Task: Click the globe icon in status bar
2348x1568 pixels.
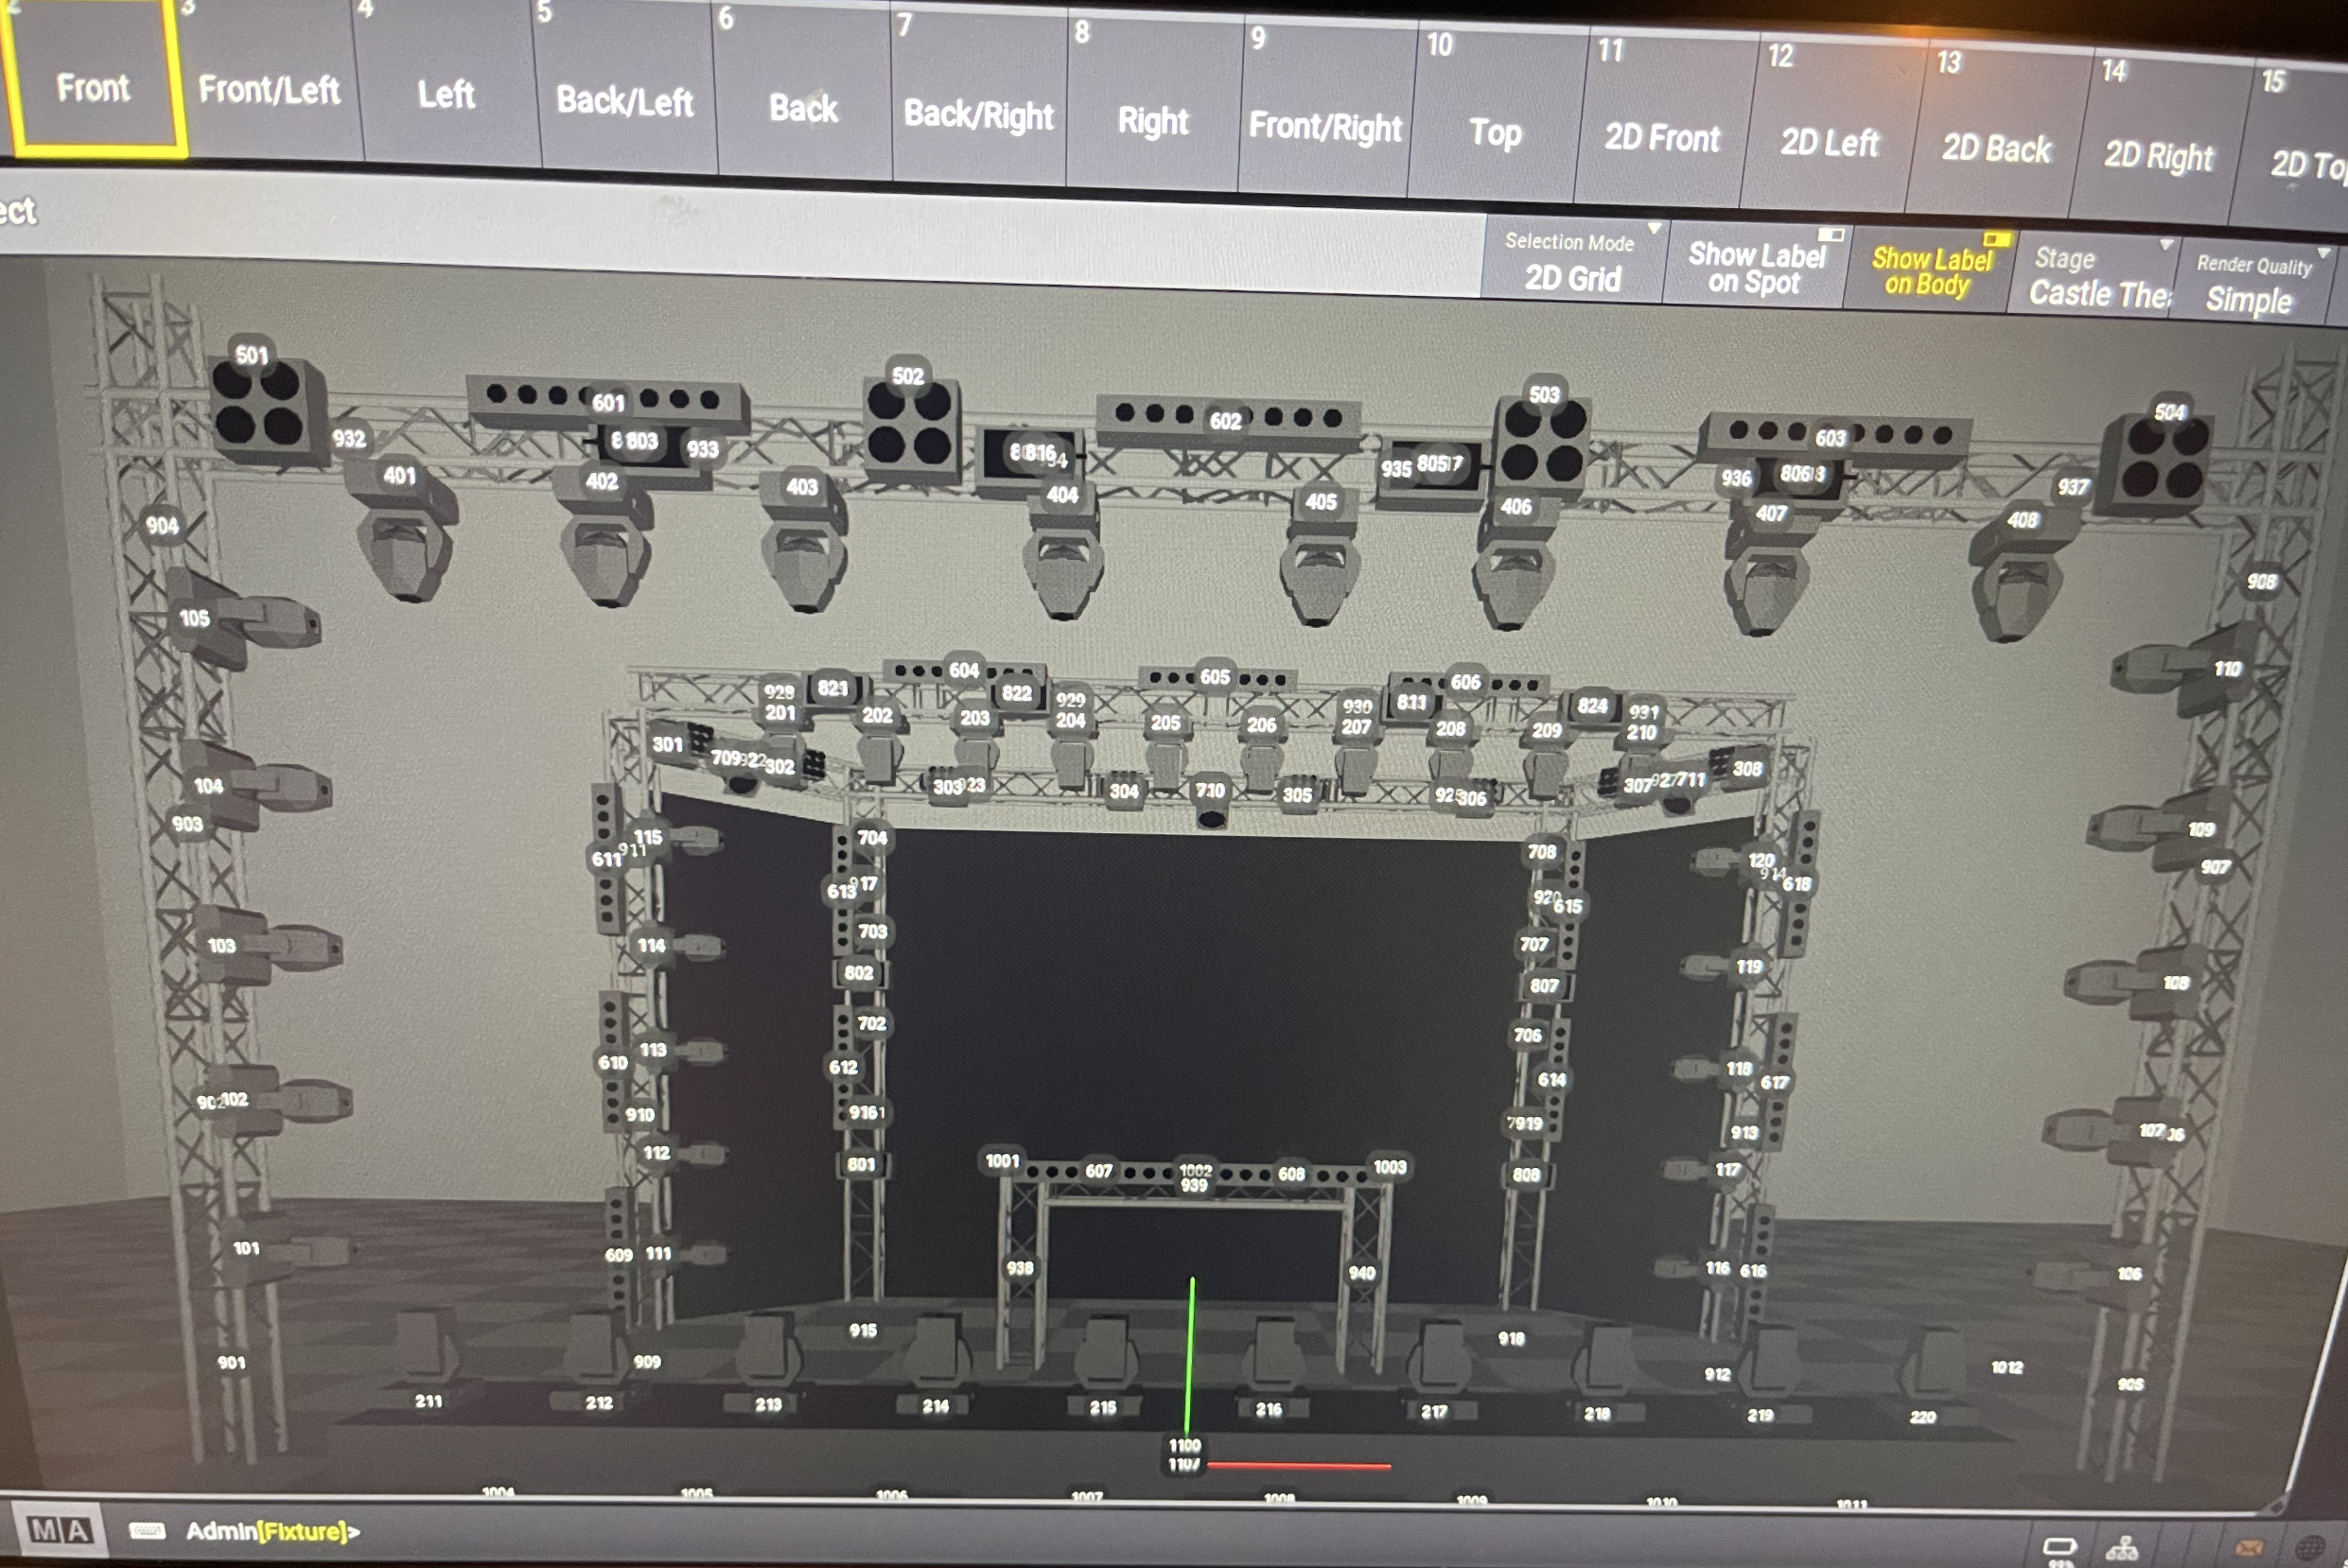Action: pyautogui.click(x=2311, y=1549)
